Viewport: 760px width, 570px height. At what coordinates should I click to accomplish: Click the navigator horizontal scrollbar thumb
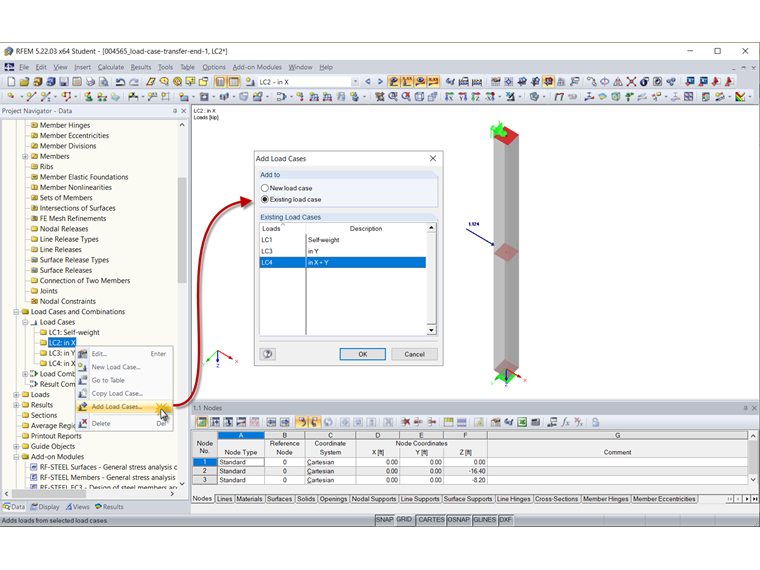[48, 494]
